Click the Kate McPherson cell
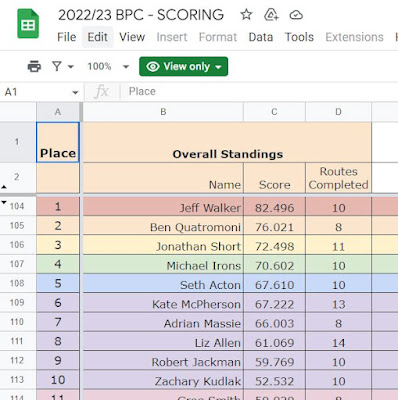This screenshot has width=398, height=400. 163,303
